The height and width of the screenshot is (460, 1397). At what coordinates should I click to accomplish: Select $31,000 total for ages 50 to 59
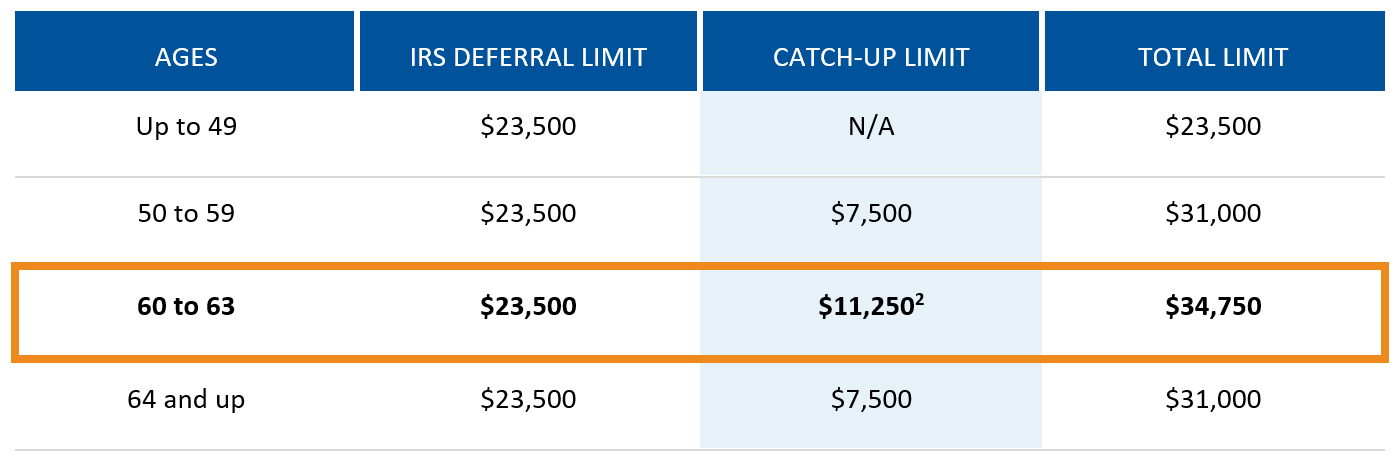tap(1213, 213)
